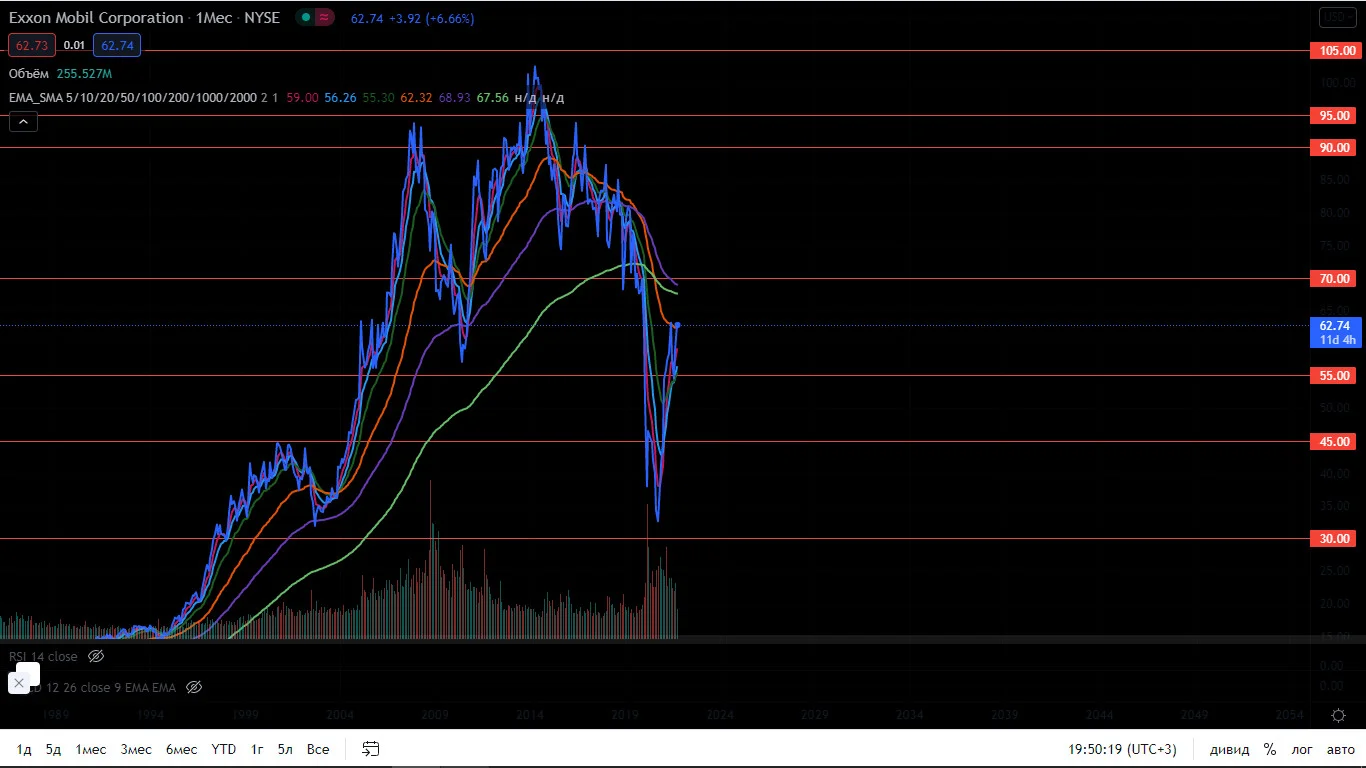Select the YTD time range

[x=224, y=749]
